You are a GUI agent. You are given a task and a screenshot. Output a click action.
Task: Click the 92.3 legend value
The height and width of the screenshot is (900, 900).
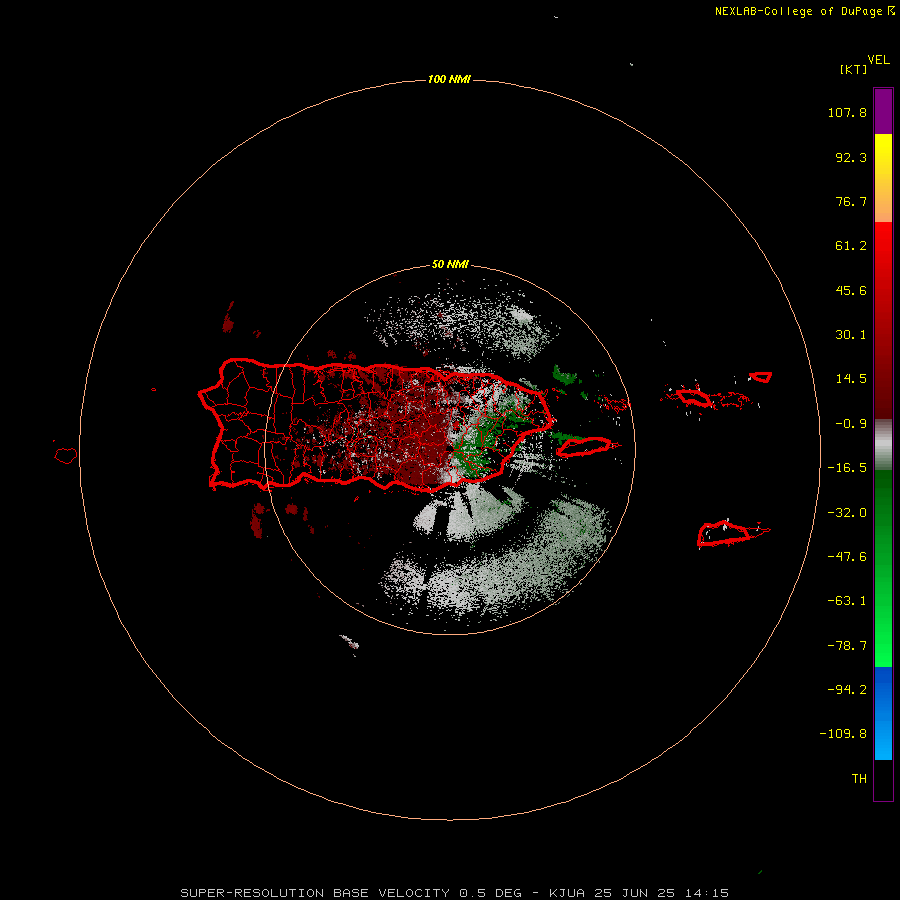[851, 157]
